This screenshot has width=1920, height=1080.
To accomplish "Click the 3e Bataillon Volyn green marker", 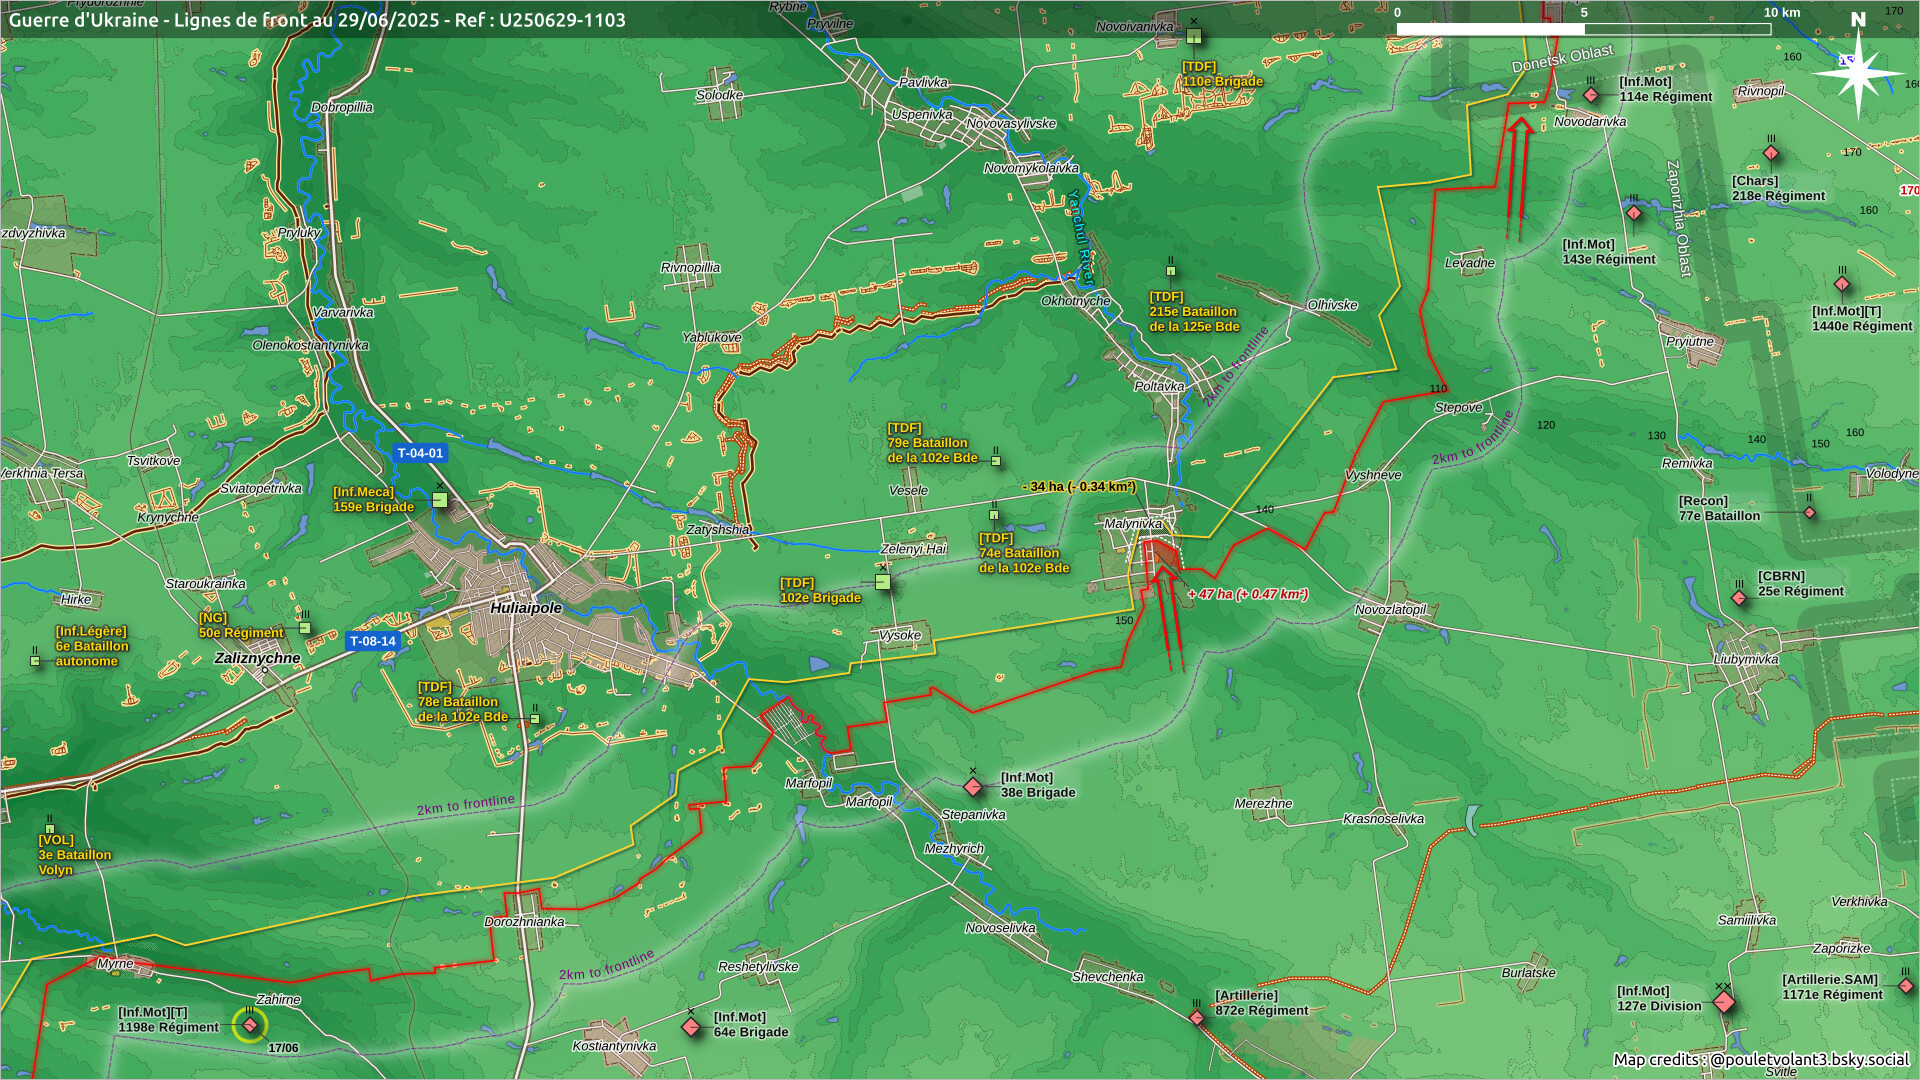I will [x=50, y=828].
